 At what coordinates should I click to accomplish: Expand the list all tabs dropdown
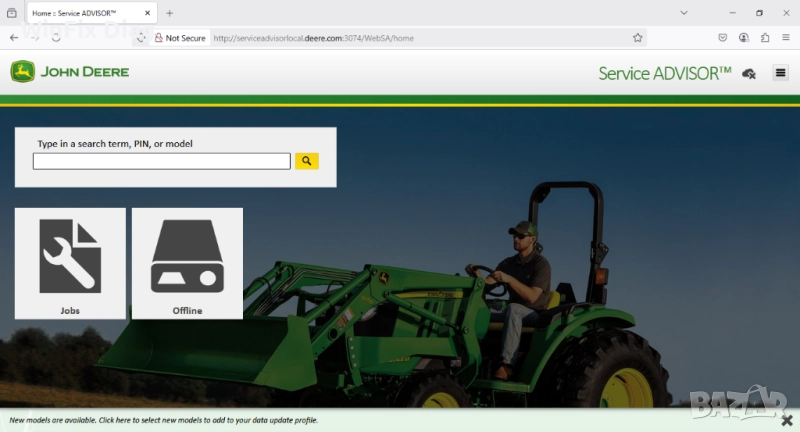(684, 13)
